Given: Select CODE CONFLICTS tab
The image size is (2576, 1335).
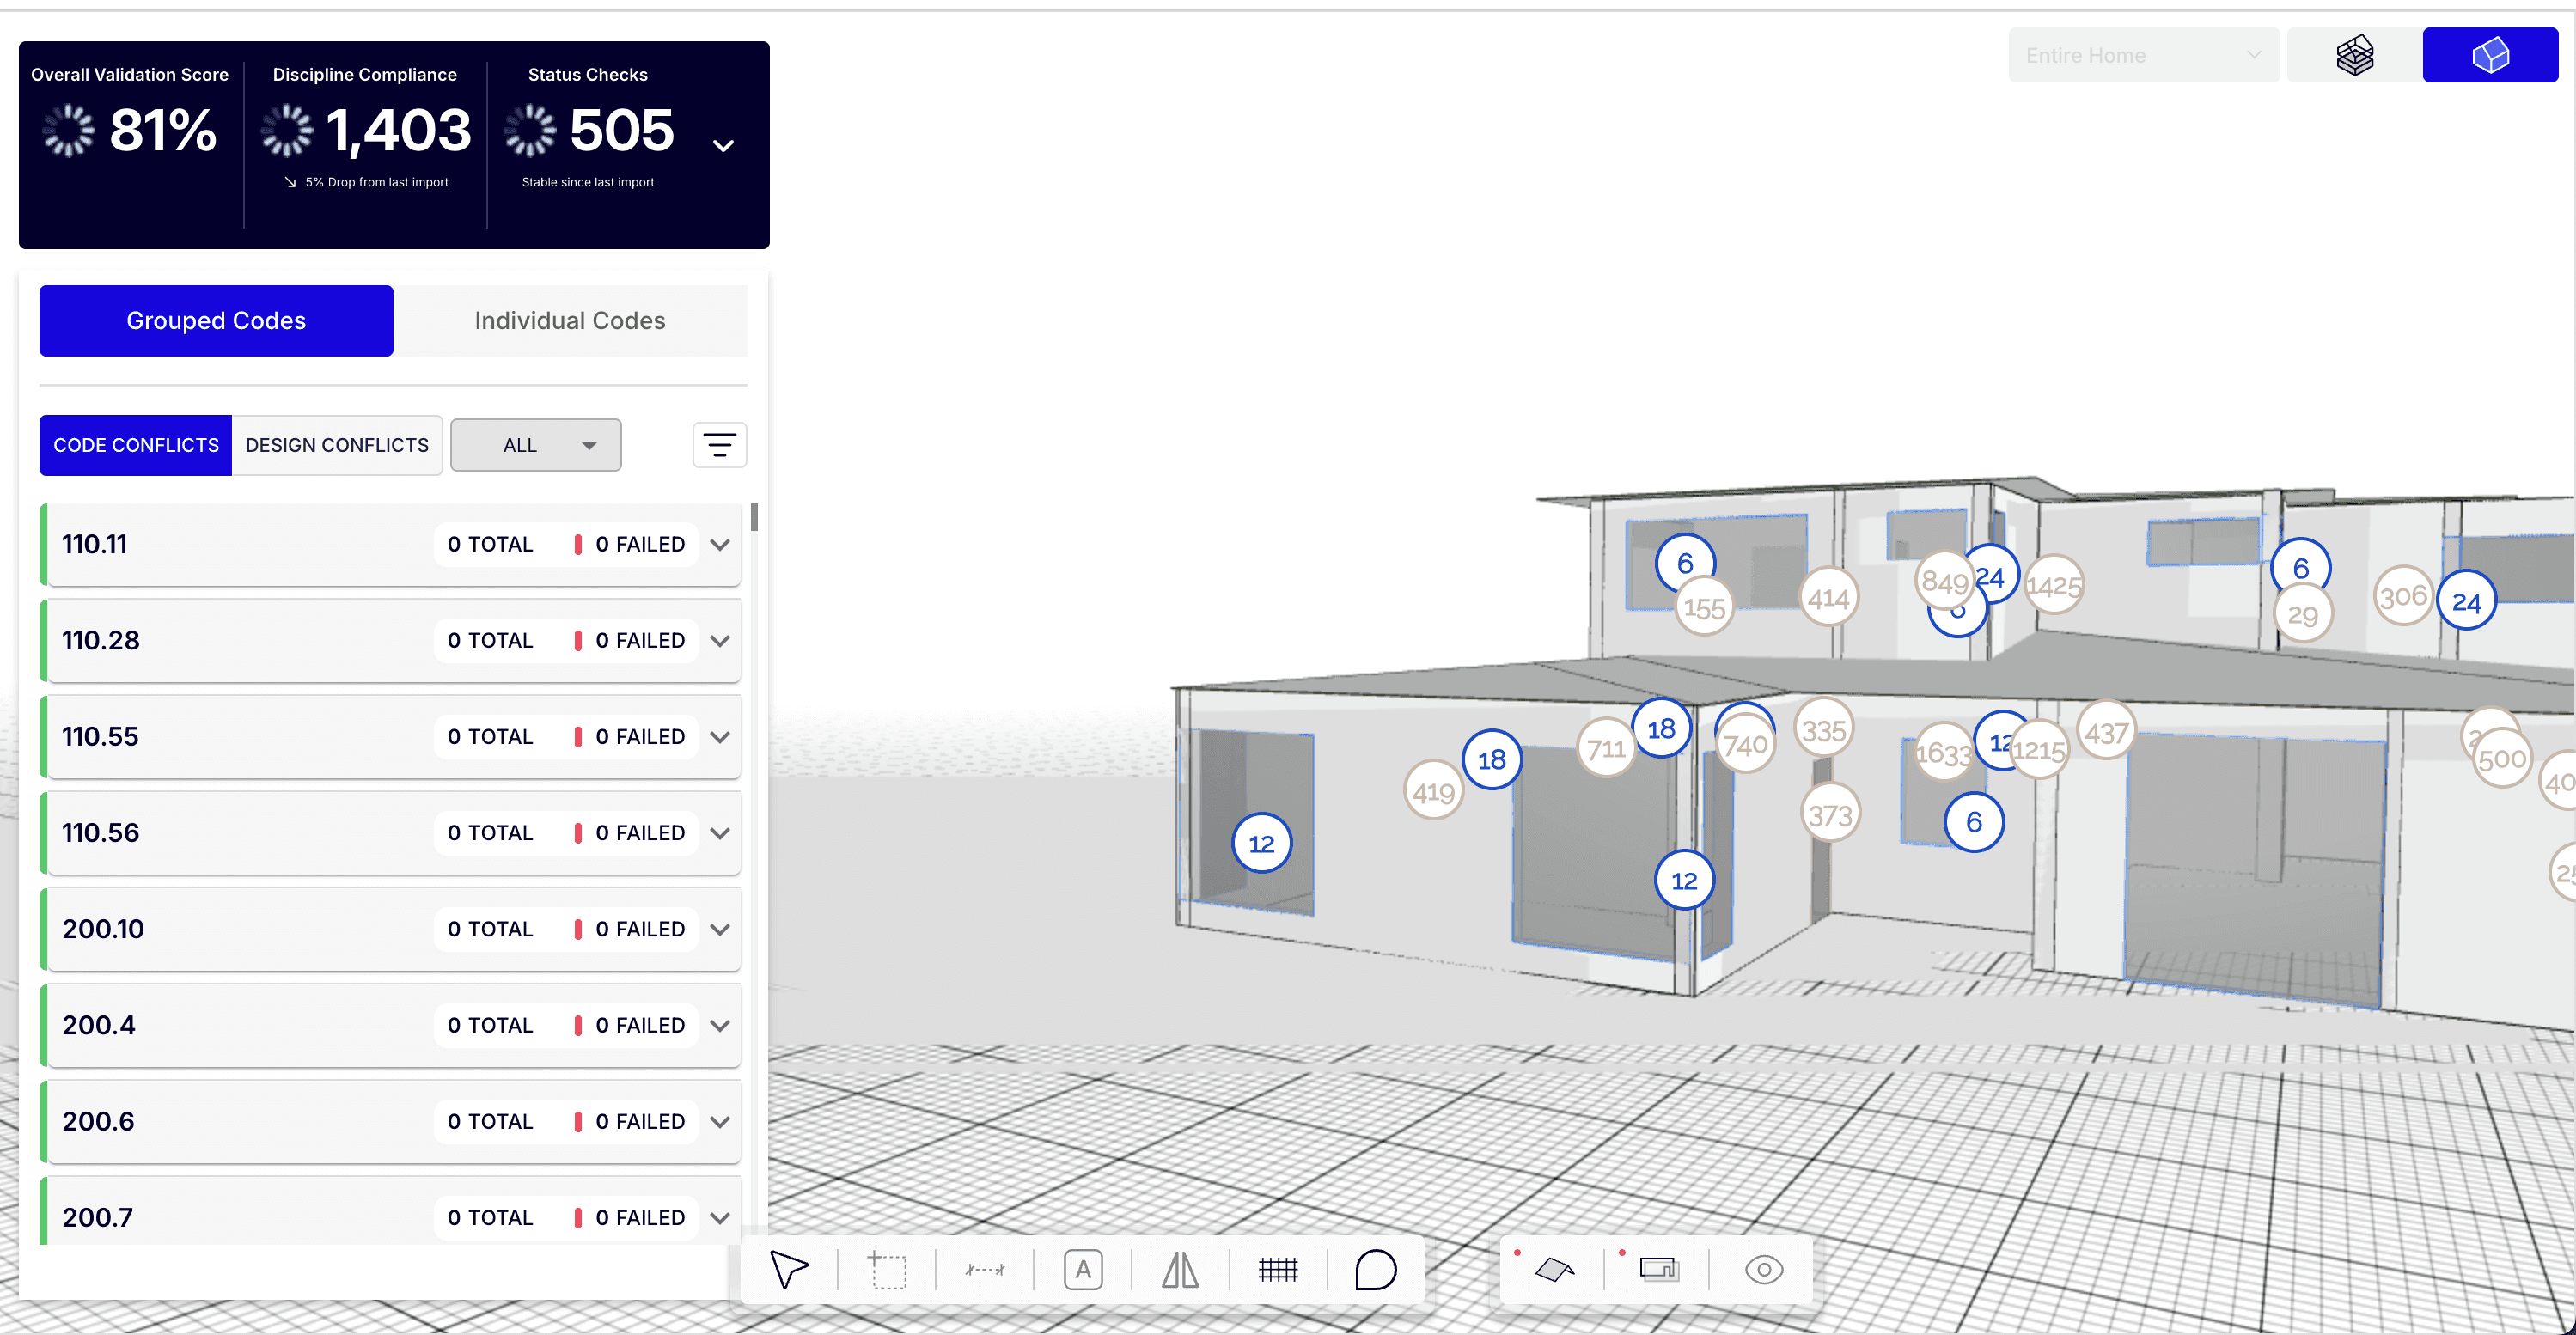Looking at the screenshot, I should tap(136, 444).
